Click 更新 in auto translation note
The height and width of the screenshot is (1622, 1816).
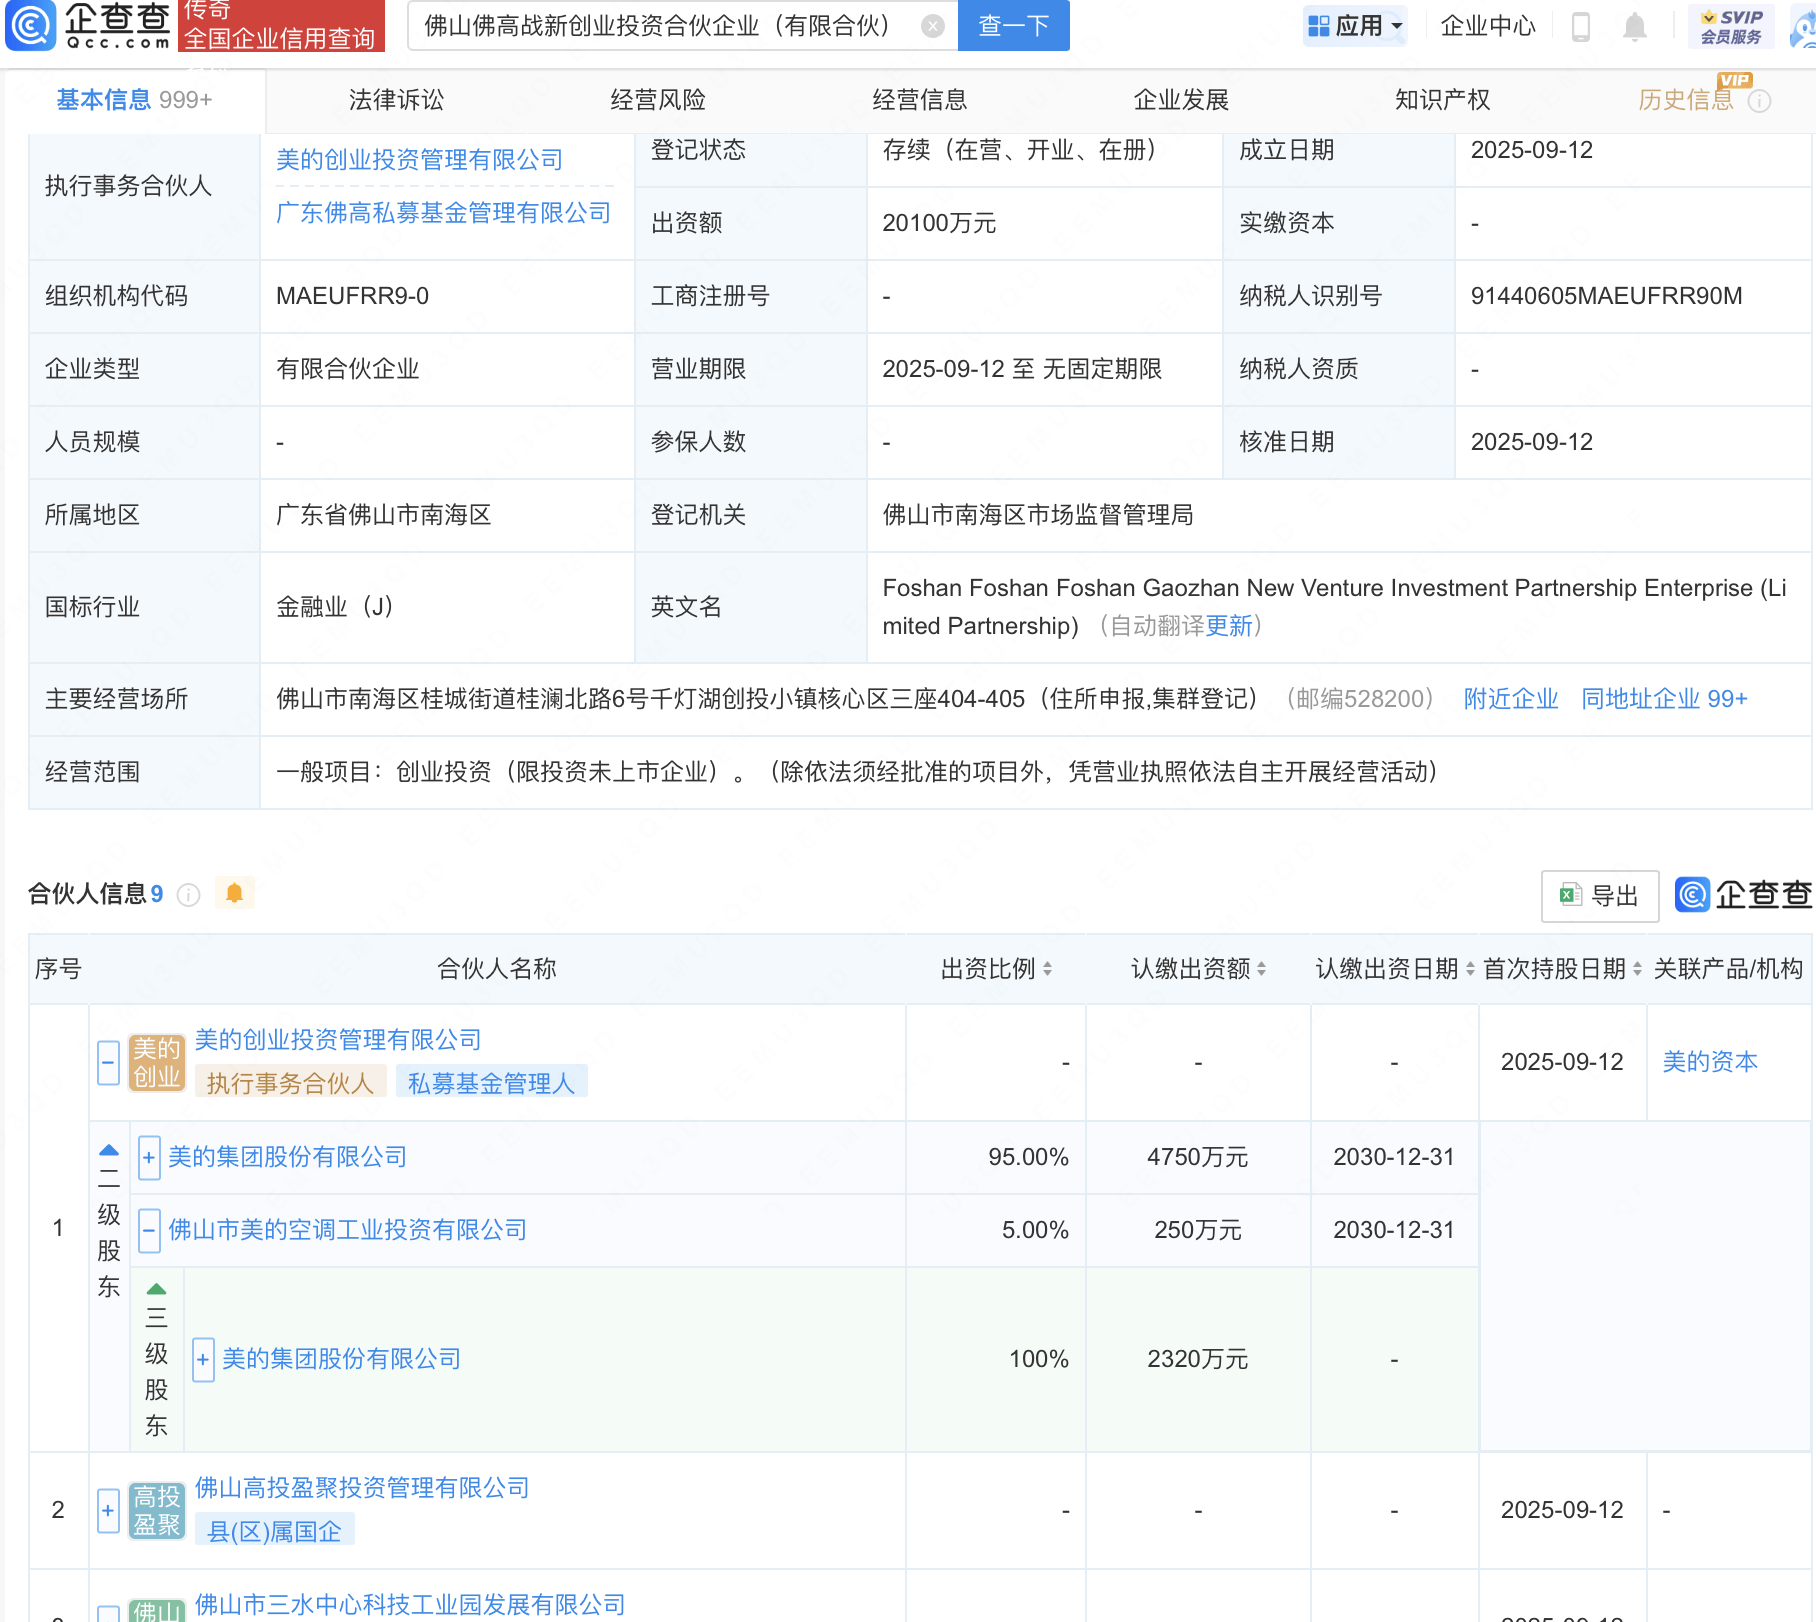click(1229, 626)
